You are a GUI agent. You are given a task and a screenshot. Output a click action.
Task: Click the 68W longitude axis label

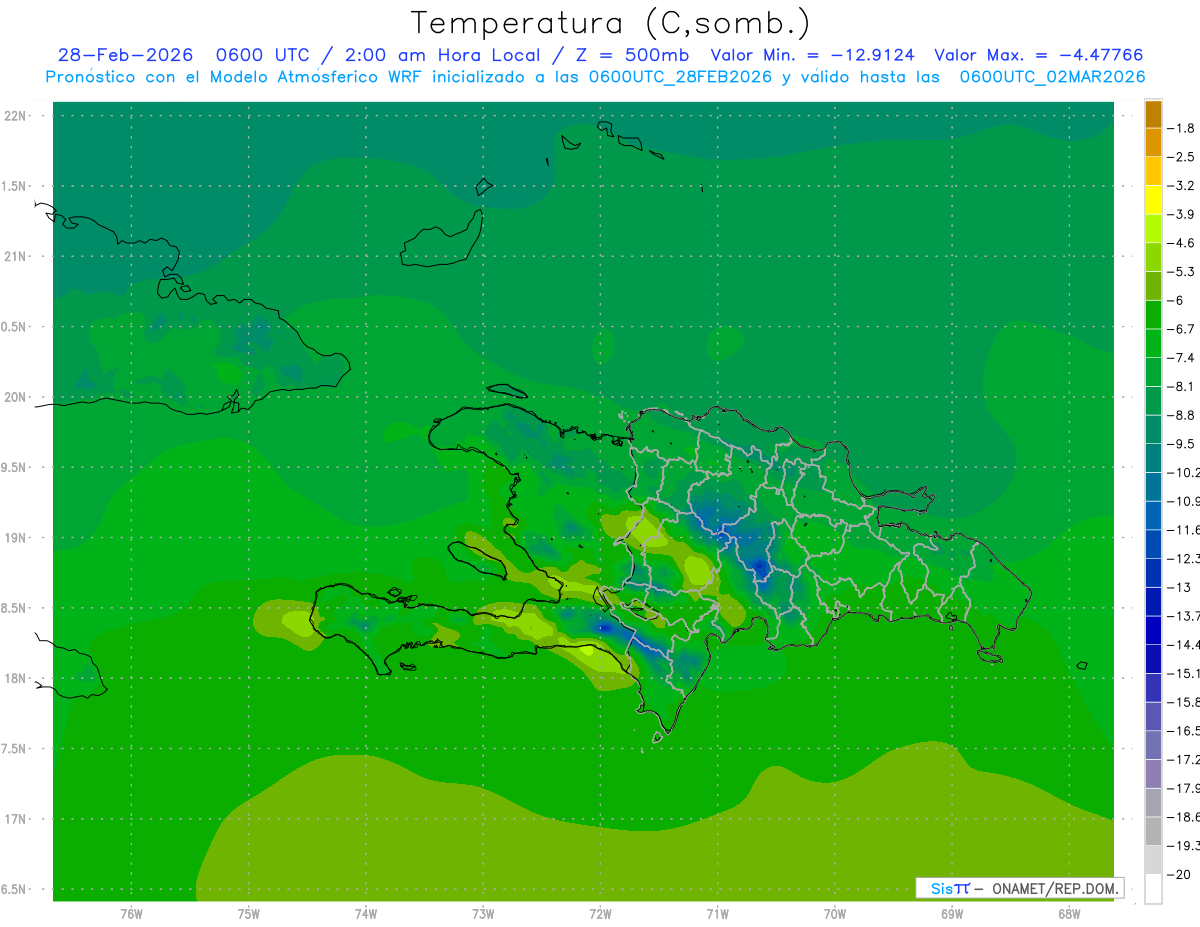tap(1069, 913)
